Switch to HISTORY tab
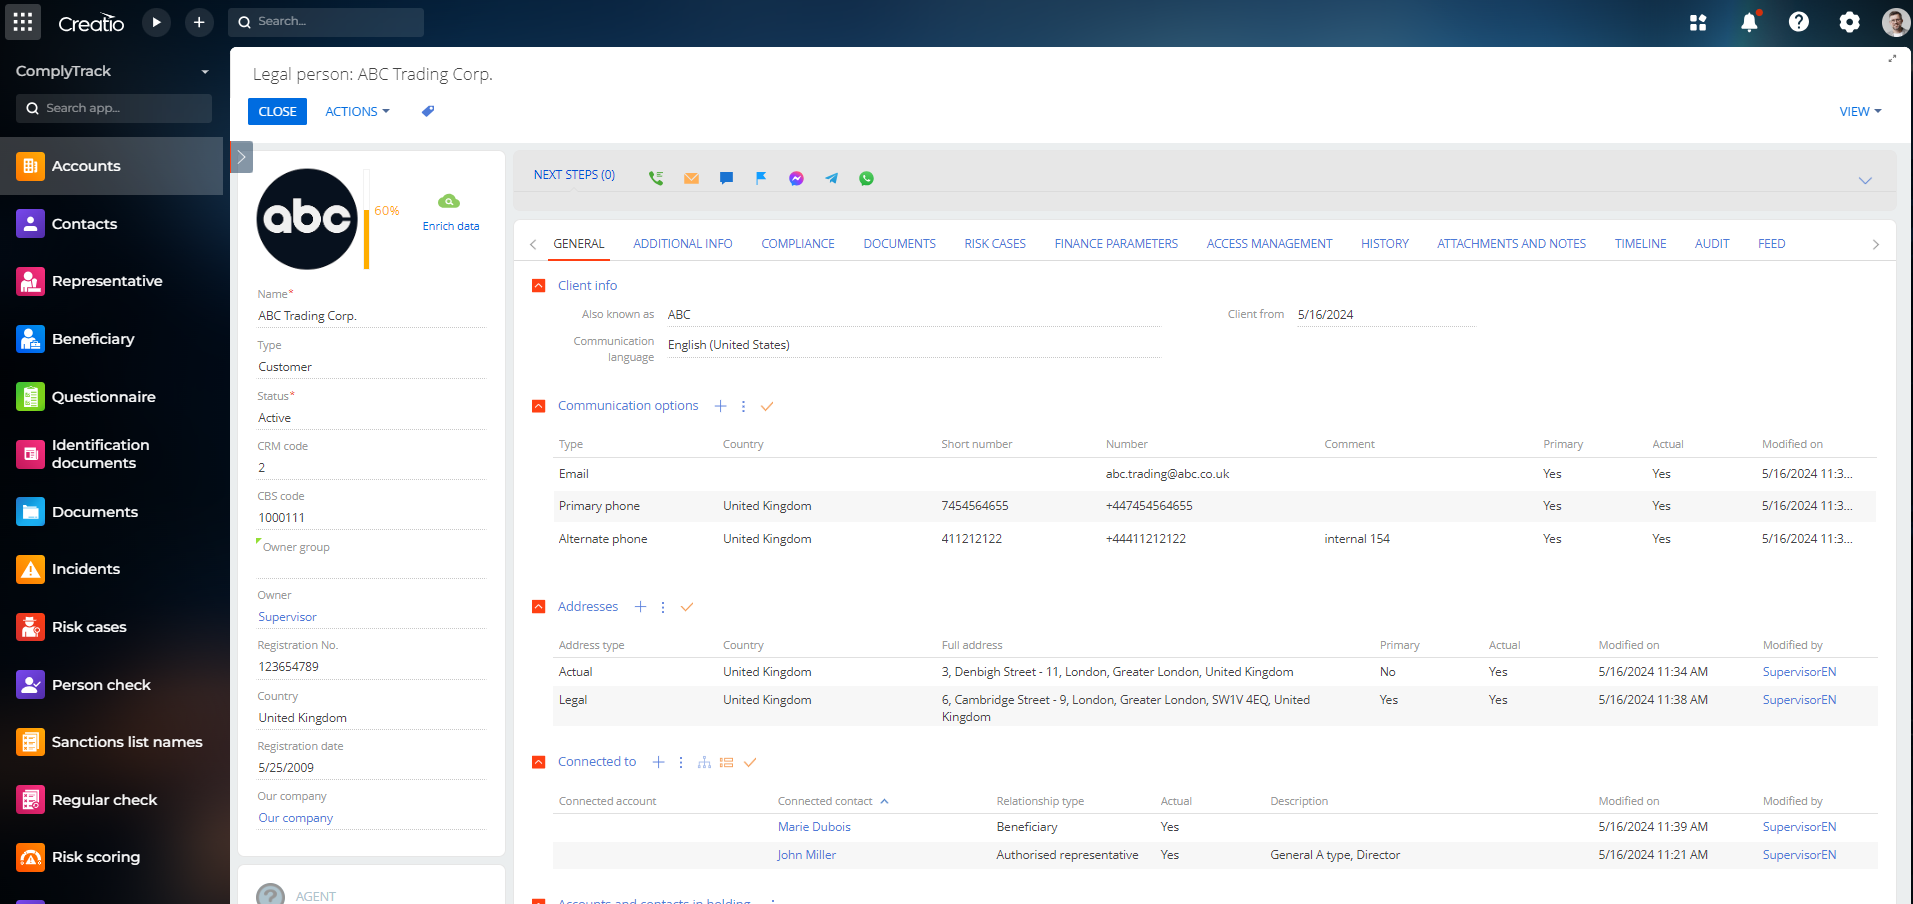Viewport: 1913px width, 904px height. point(1385,244)
